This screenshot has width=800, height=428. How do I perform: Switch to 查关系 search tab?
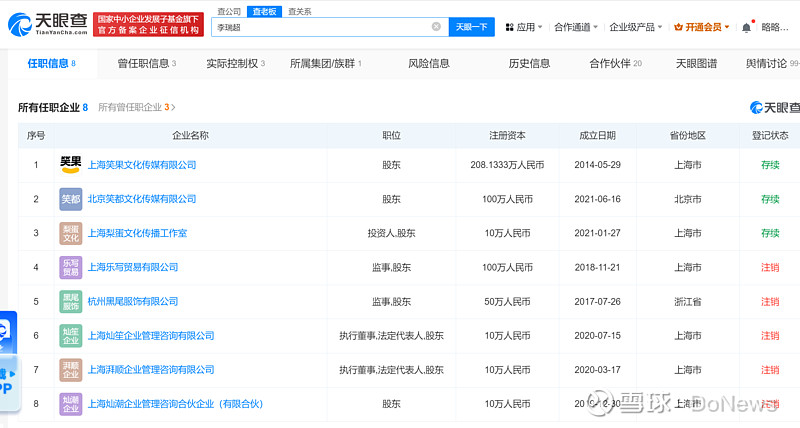click(299, 11)
